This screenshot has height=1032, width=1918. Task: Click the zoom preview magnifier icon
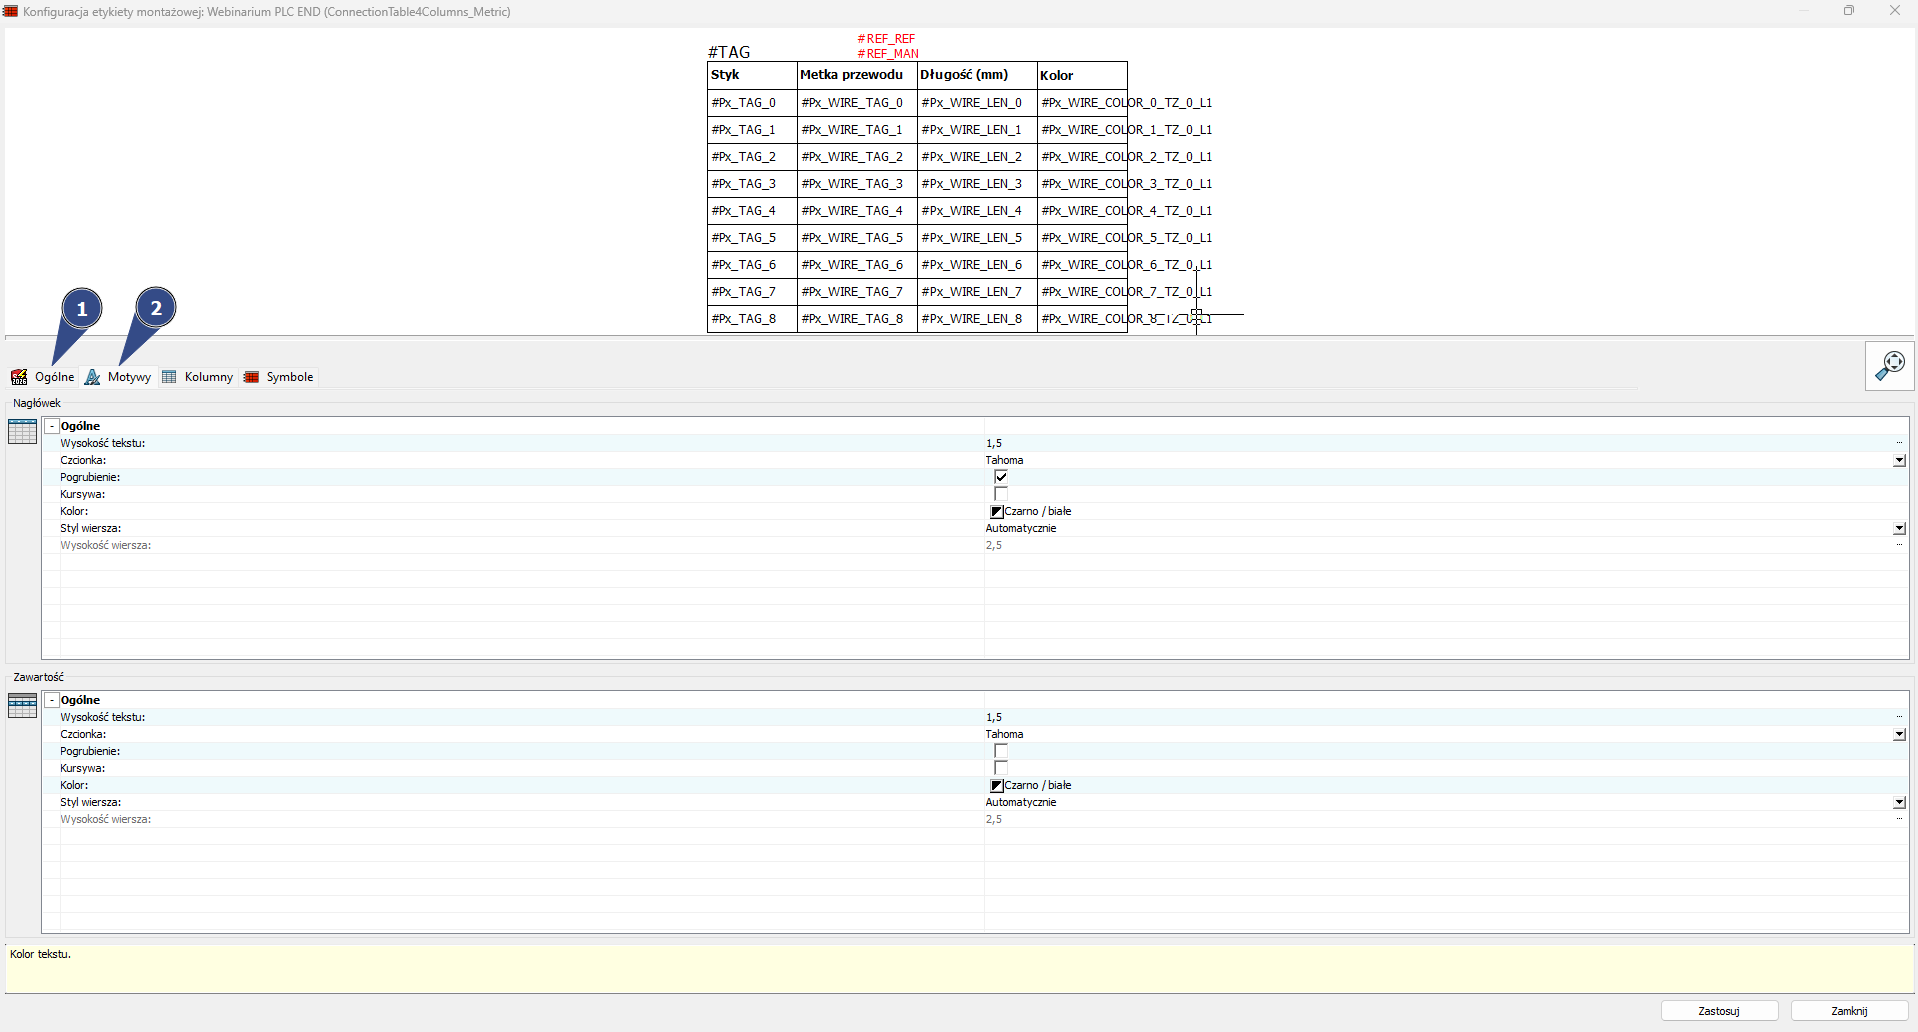tap(1889, 366)
